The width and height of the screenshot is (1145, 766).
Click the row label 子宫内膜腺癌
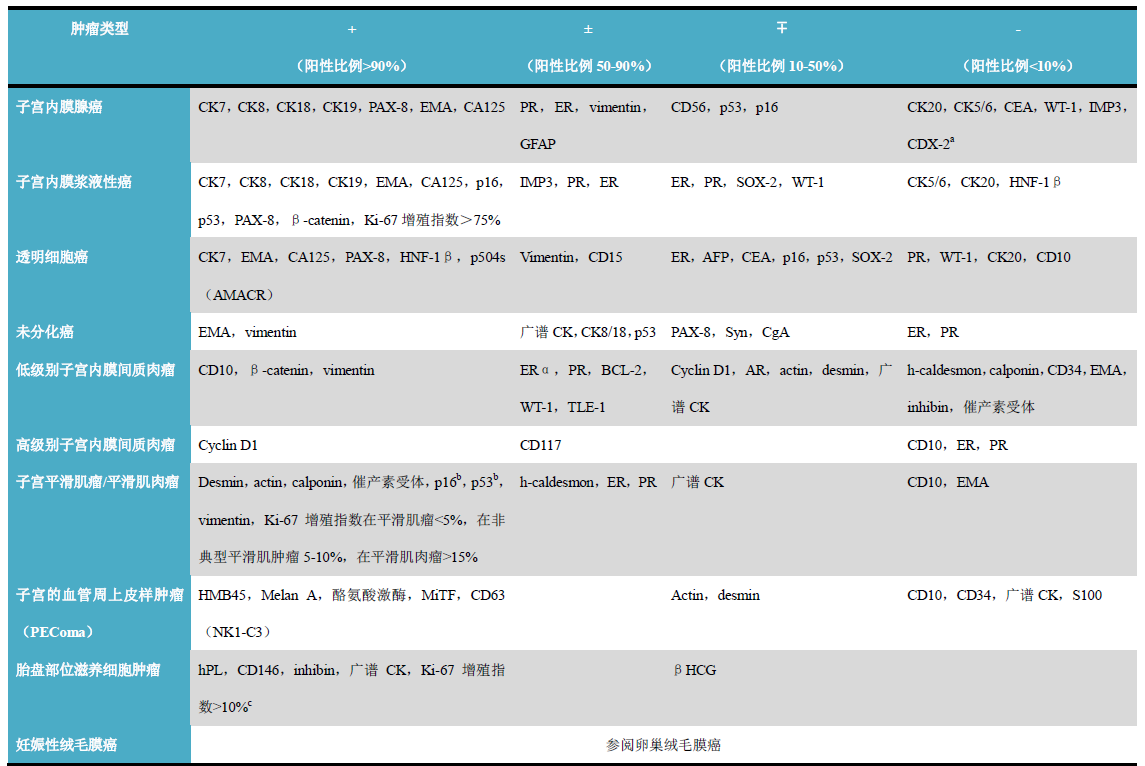[59, 107]
